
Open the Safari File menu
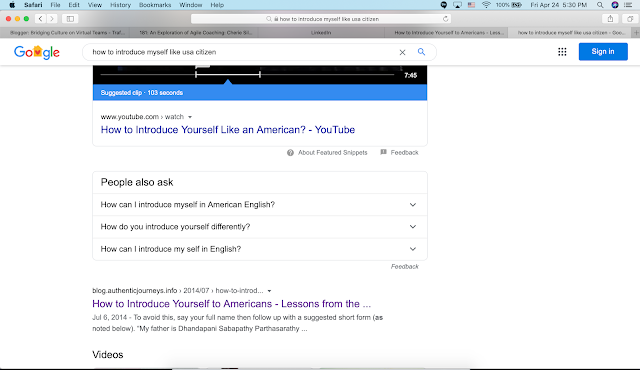(x=55, y=5)
